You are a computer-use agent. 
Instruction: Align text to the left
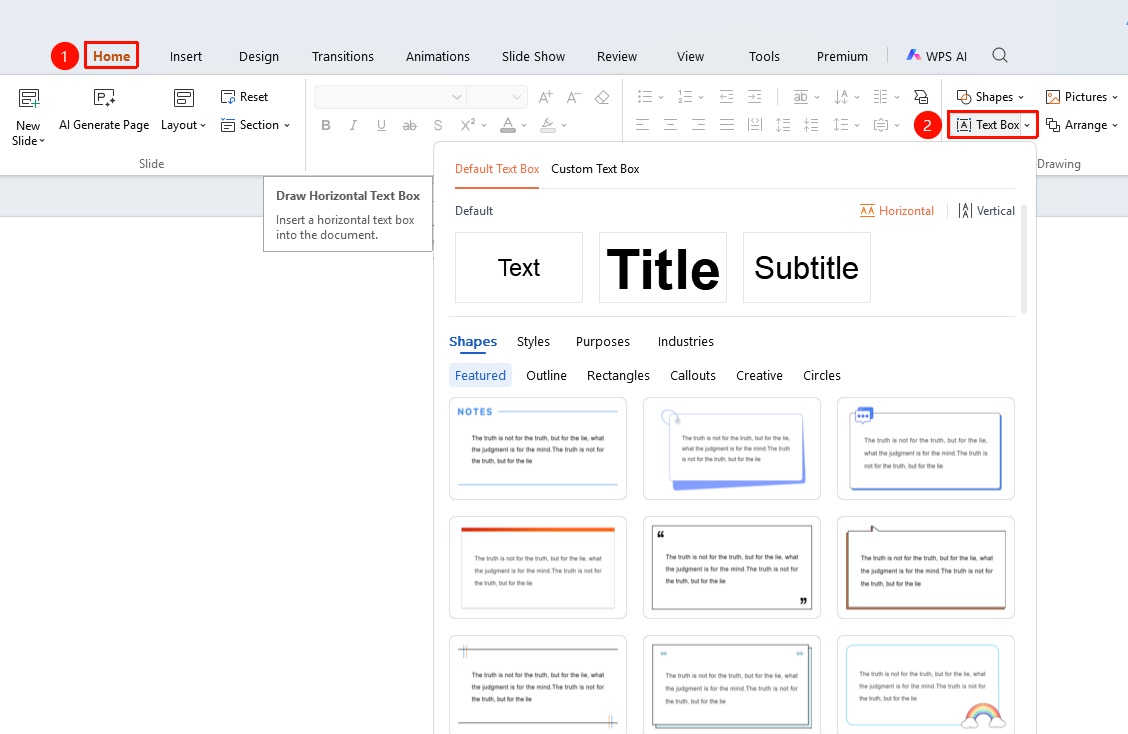tap(642, 125)
